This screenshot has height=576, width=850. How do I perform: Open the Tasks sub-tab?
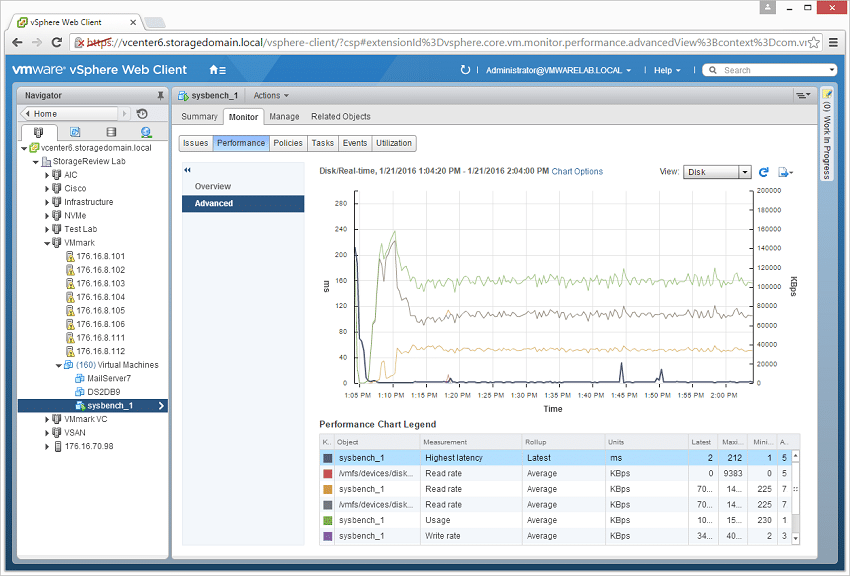click(323, 143)
